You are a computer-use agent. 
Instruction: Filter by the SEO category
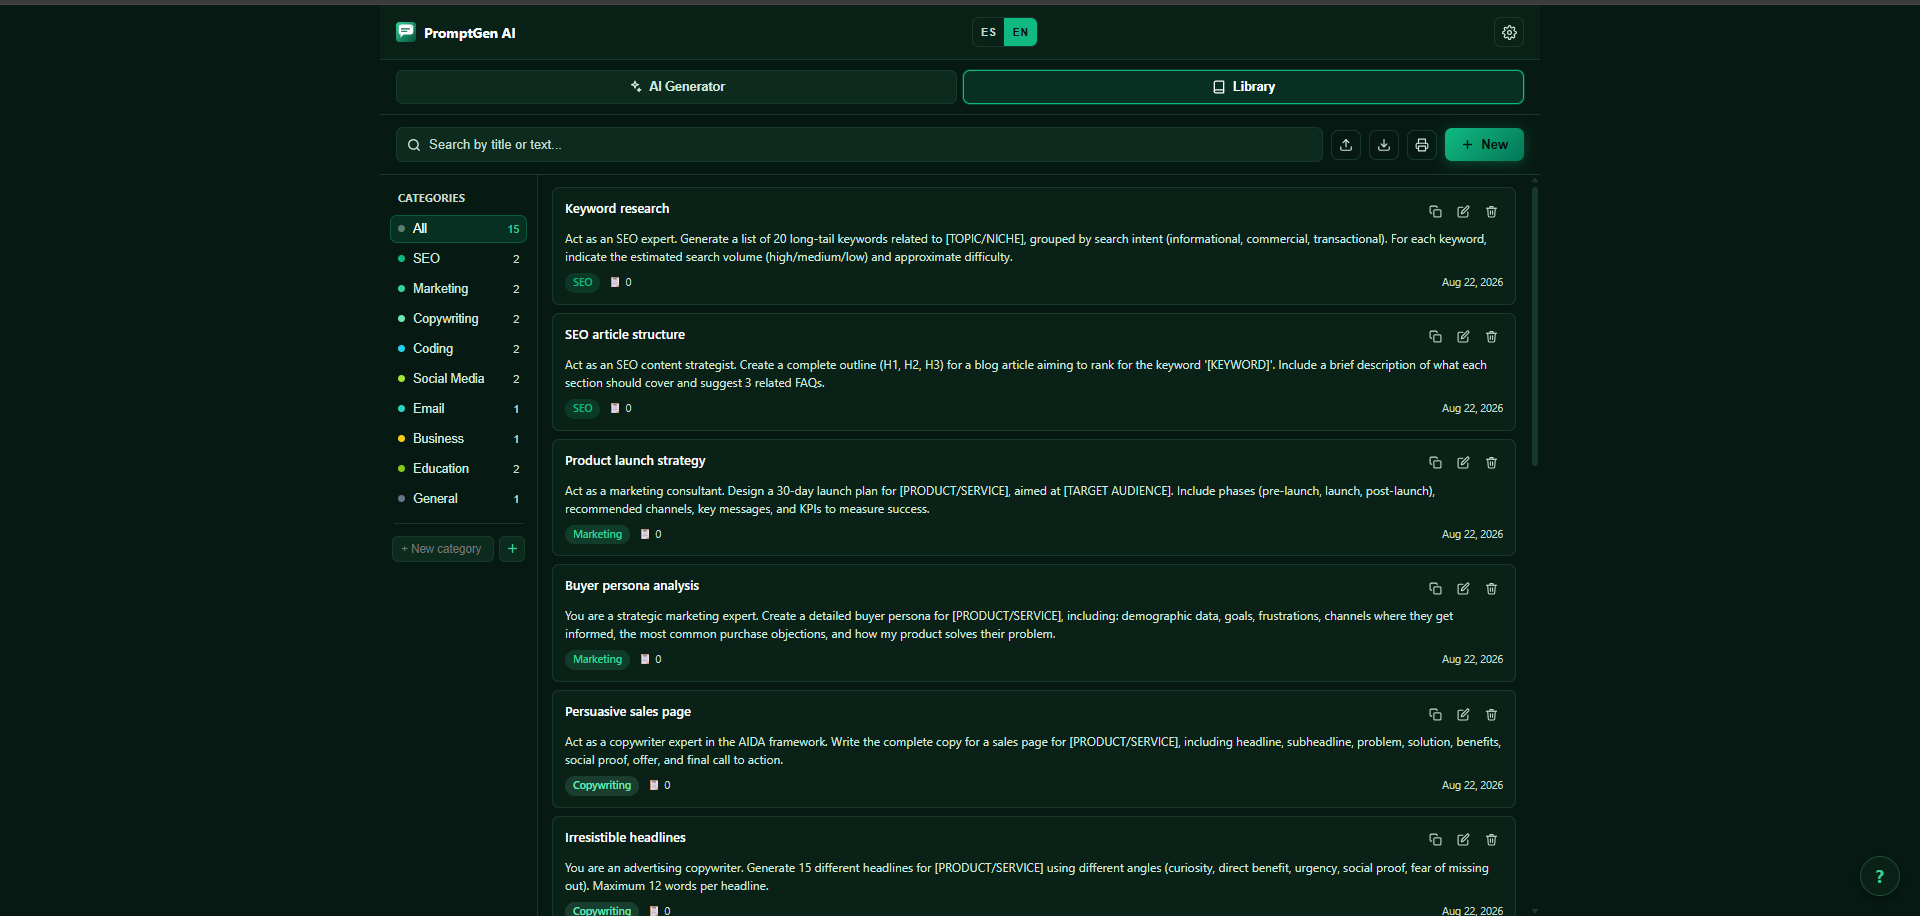click(458, 259)
